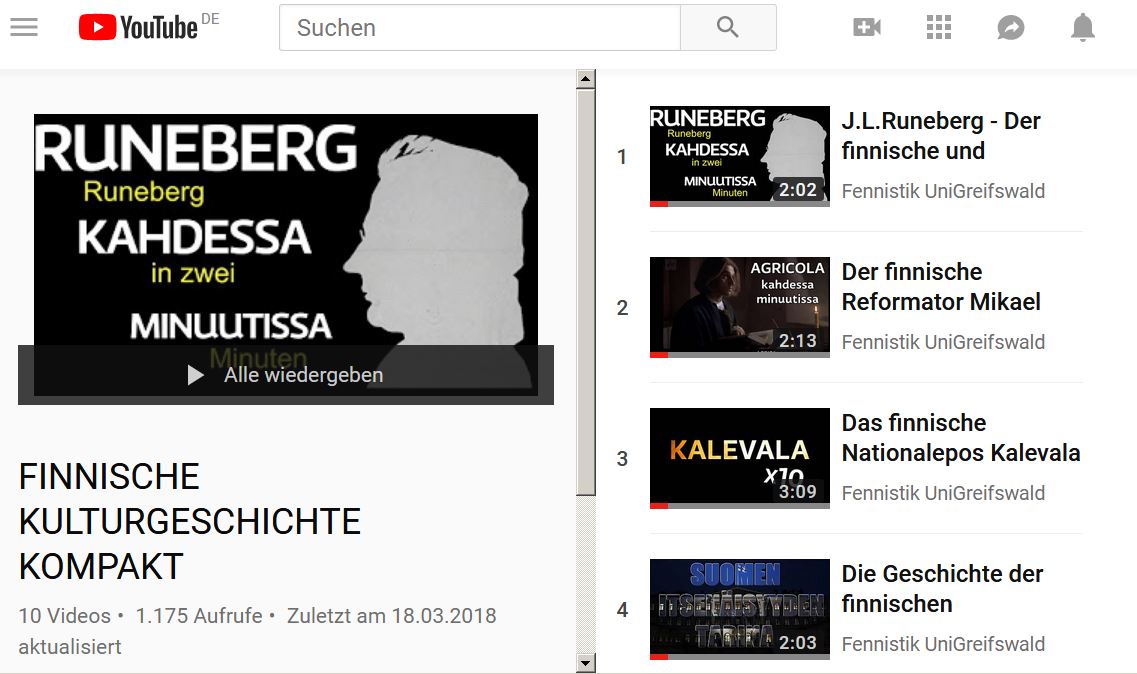Screen dimensions: 1137x674
Task: Open Fennistik UniGreifswald channel under Kalevala video
Action: 943,493
